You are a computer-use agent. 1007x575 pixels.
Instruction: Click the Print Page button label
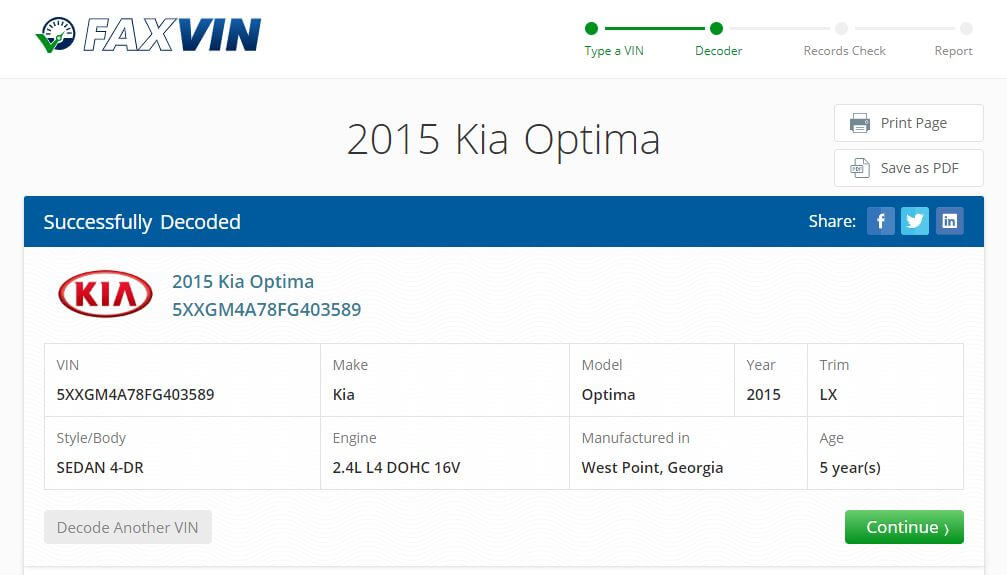point(913,123)
